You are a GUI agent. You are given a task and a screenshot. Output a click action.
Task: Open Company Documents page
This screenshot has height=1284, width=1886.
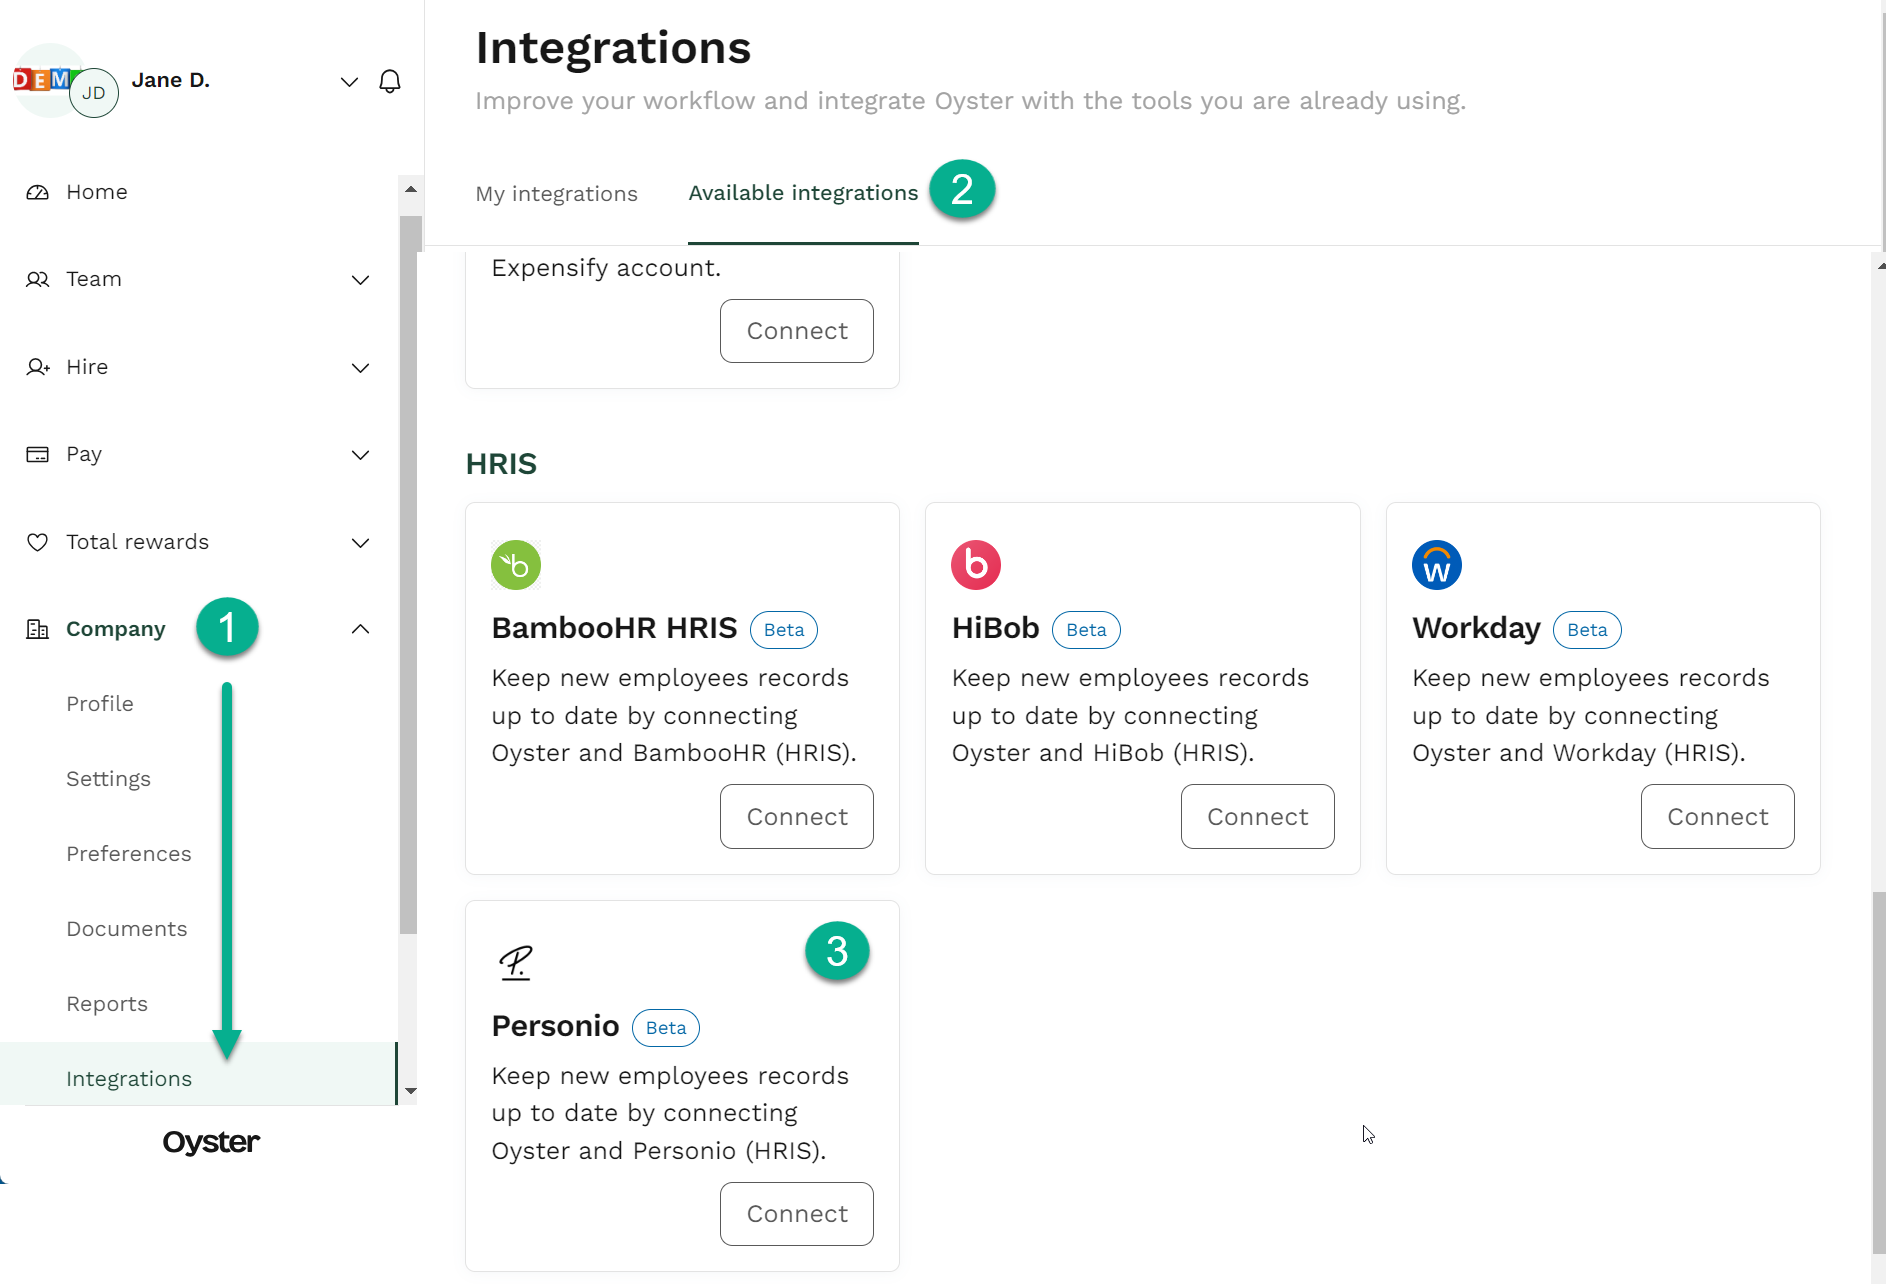(x=127, y=929)
